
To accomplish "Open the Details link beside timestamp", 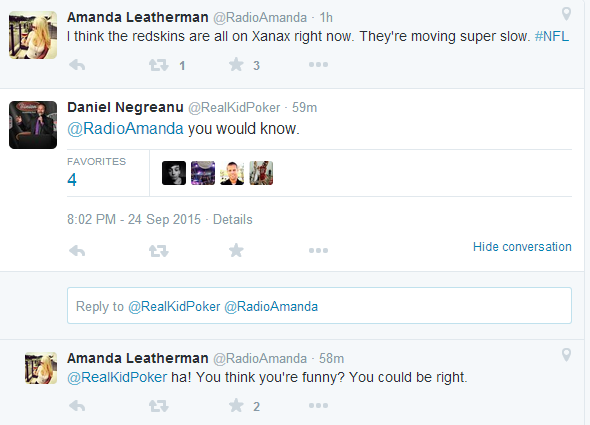I will 233,219.
